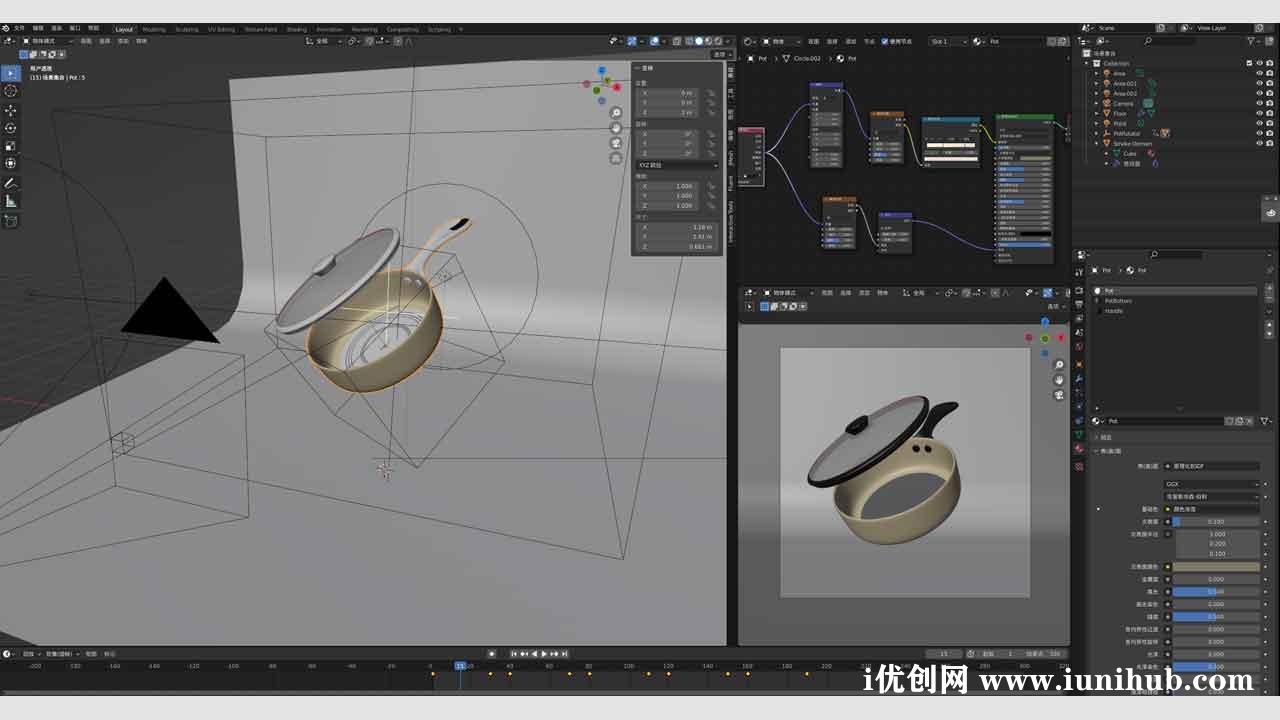Click the Blender logo menu icon
This screenshot has width=1280, height=720.
6,29
